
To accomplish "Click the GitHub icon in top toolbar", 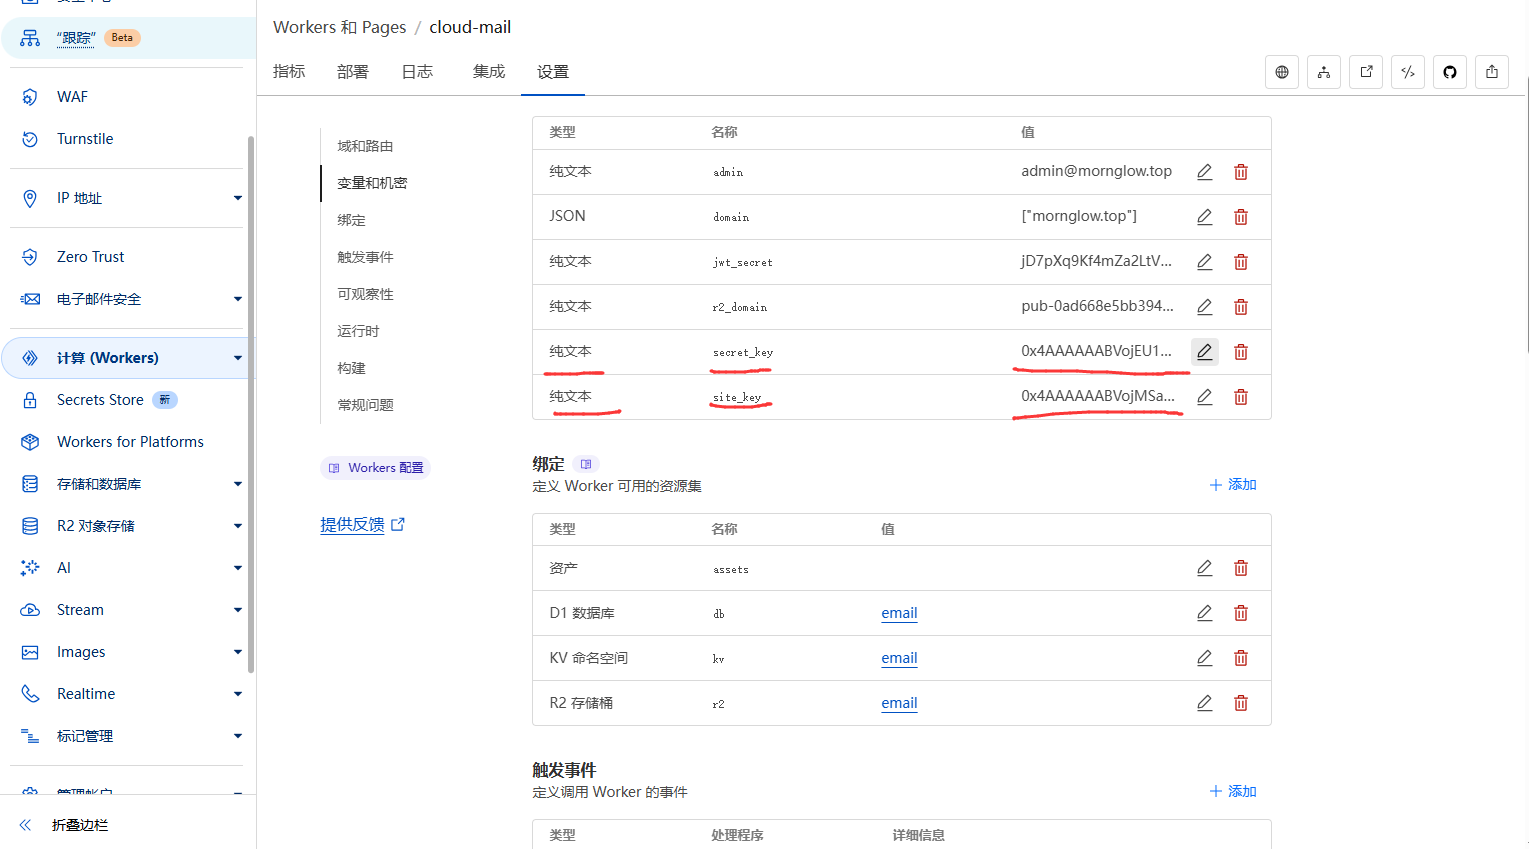I will pyautogui.click(x=1450, y=72).
